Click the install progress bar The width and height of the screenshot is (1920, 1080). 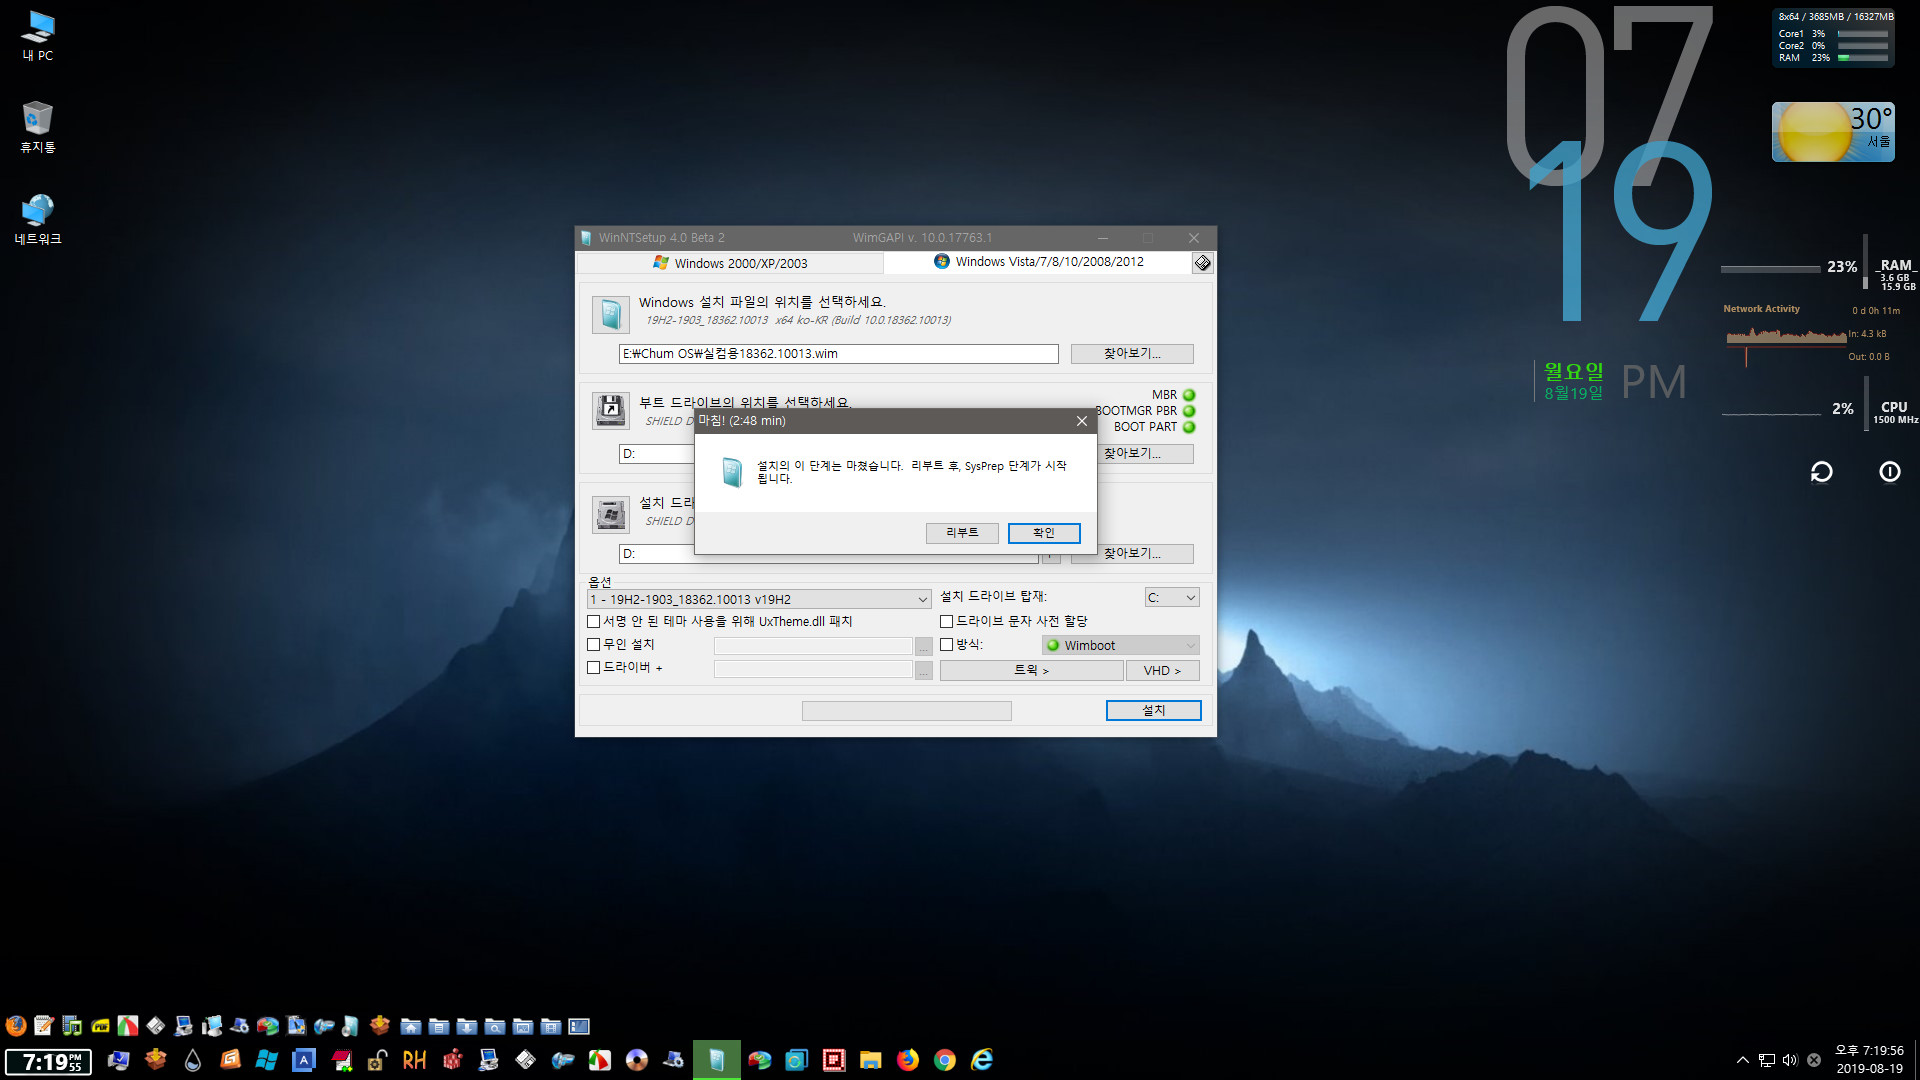906,711
